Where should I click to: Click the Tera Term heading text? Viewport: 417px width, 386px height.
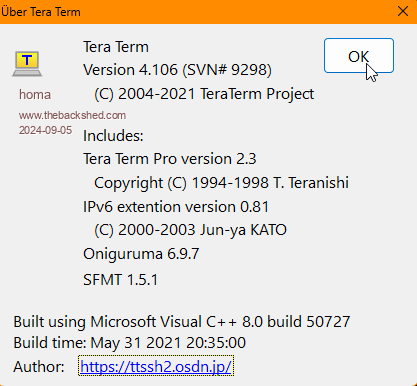[x=116, y=47]
